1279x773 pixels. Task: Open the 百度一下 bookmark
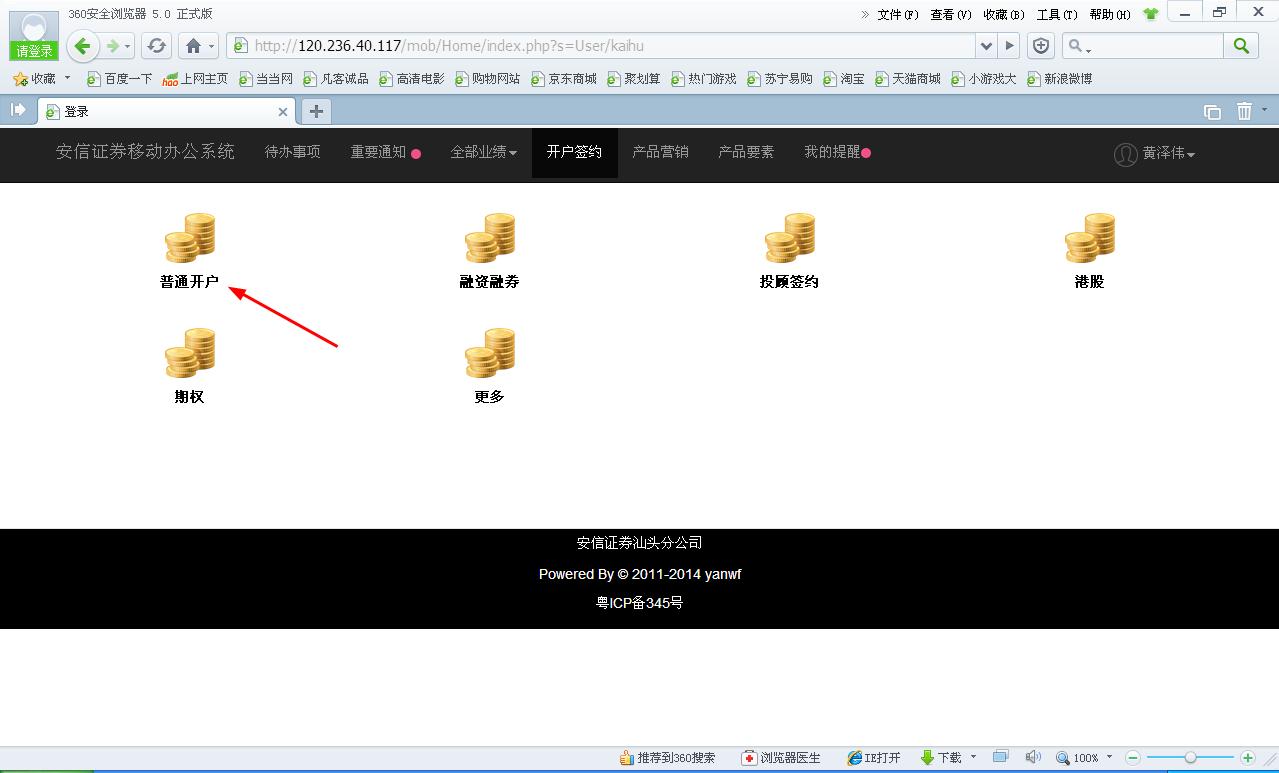point(120,78)
